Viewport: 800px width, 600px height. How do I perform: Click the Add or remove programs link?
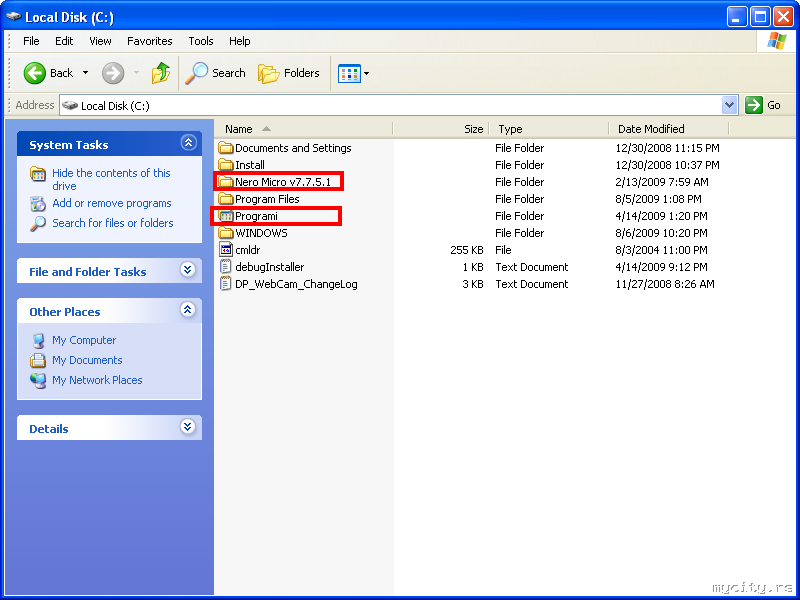[111, 203]
